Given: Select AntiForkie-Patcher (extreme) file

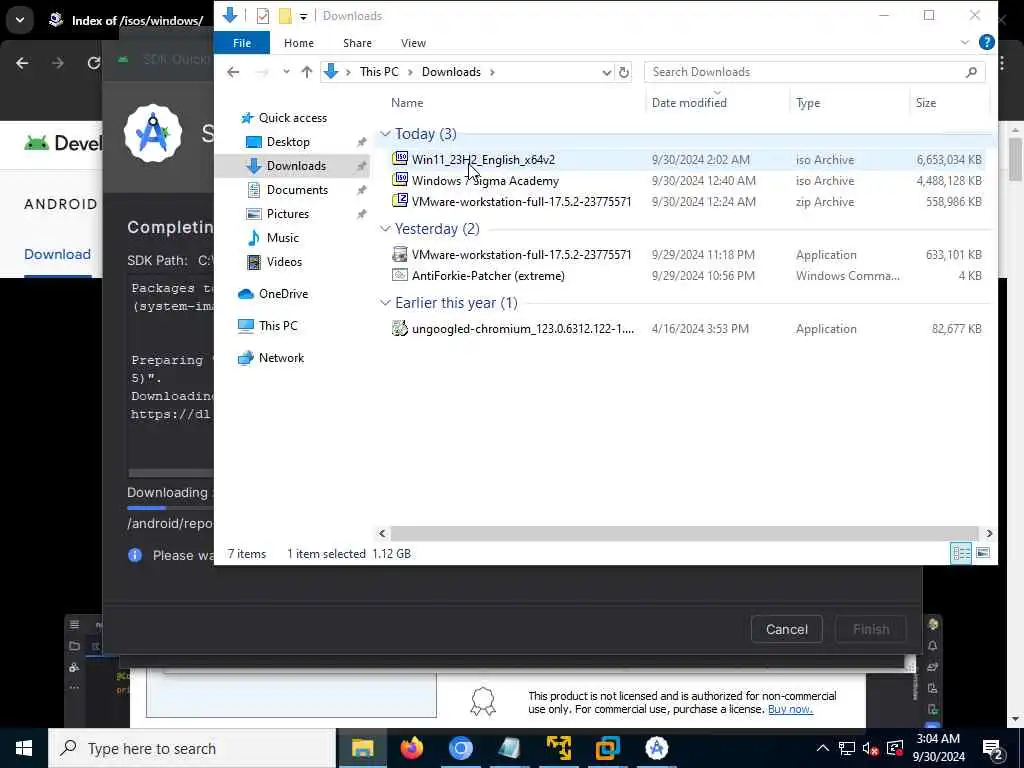Looking at the screenshot, I should point(488,276).
